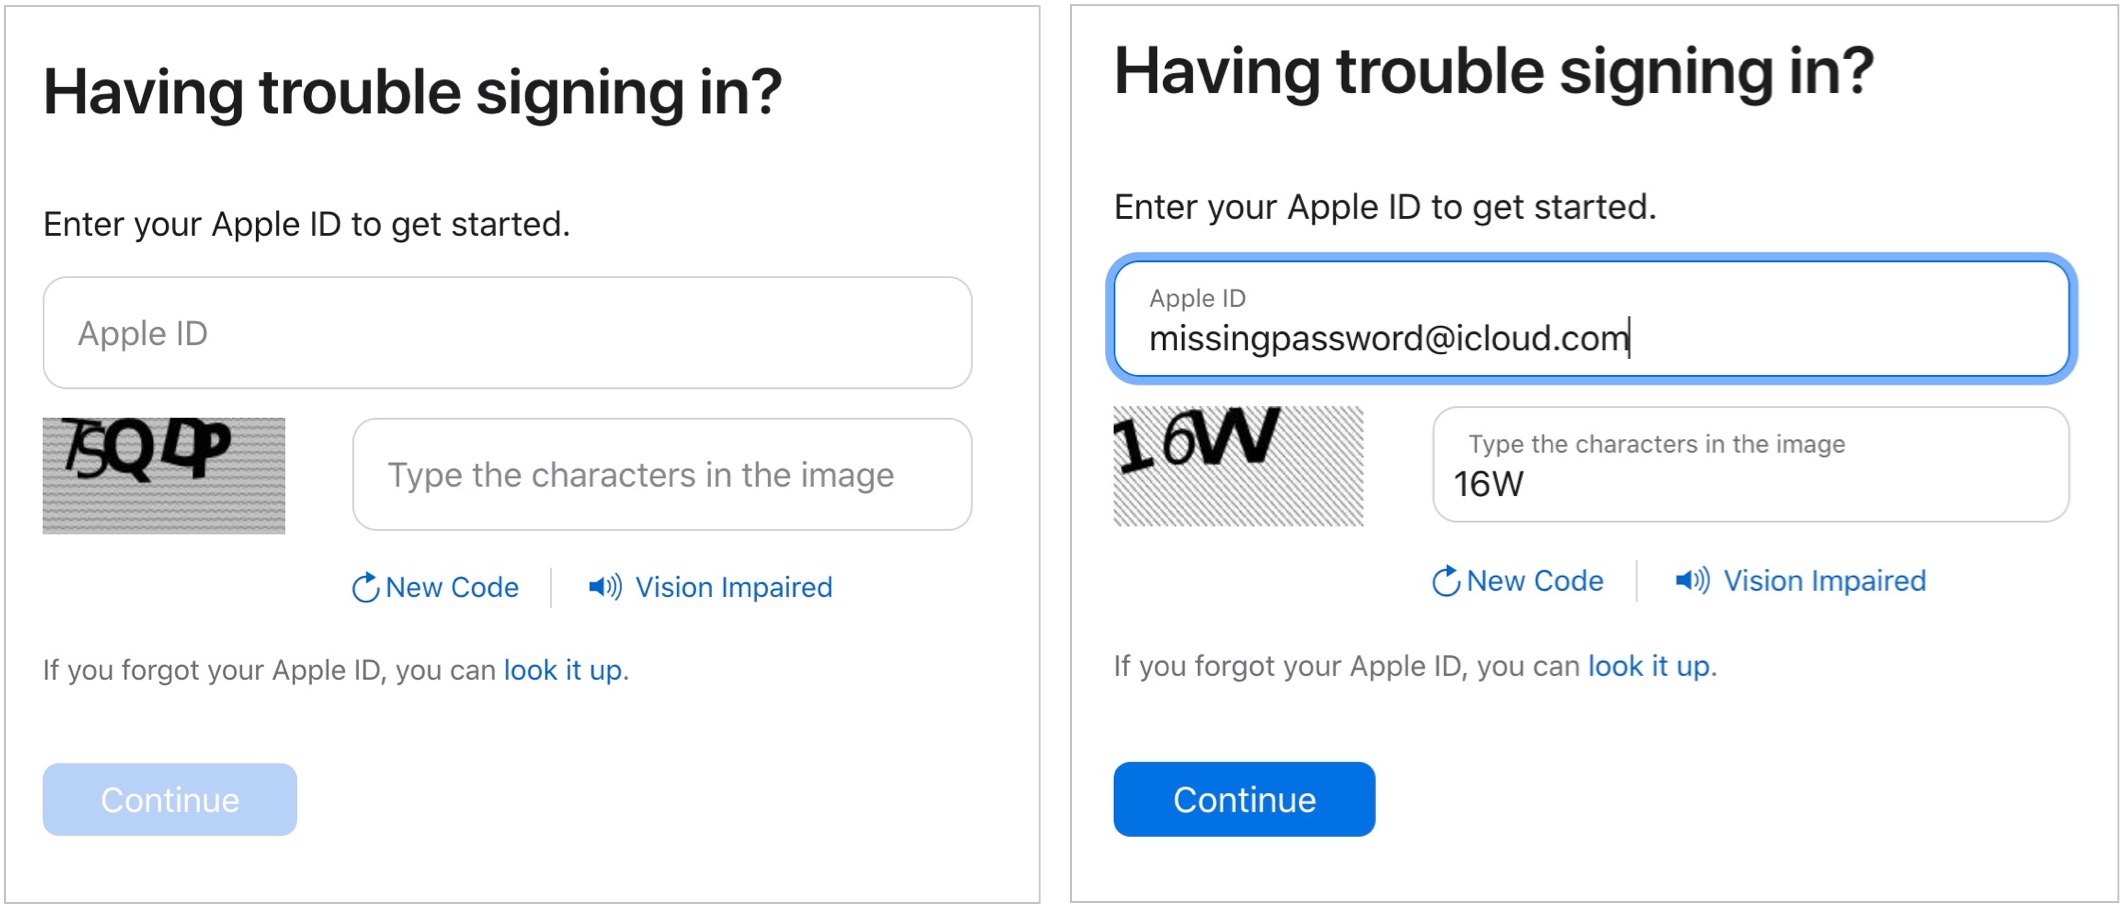Request a New Code via the right form's text link
The height and width of the screenshot is (908, 2126).
1535,581
